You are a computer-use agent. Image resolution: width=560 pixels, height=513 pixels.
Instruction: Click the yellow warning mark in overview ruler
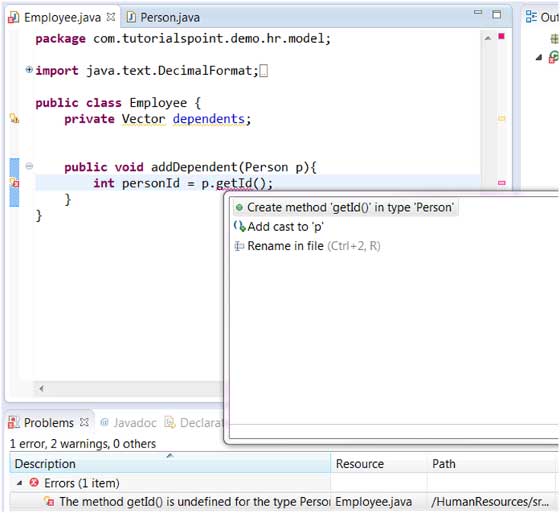[x=502, y=118]
